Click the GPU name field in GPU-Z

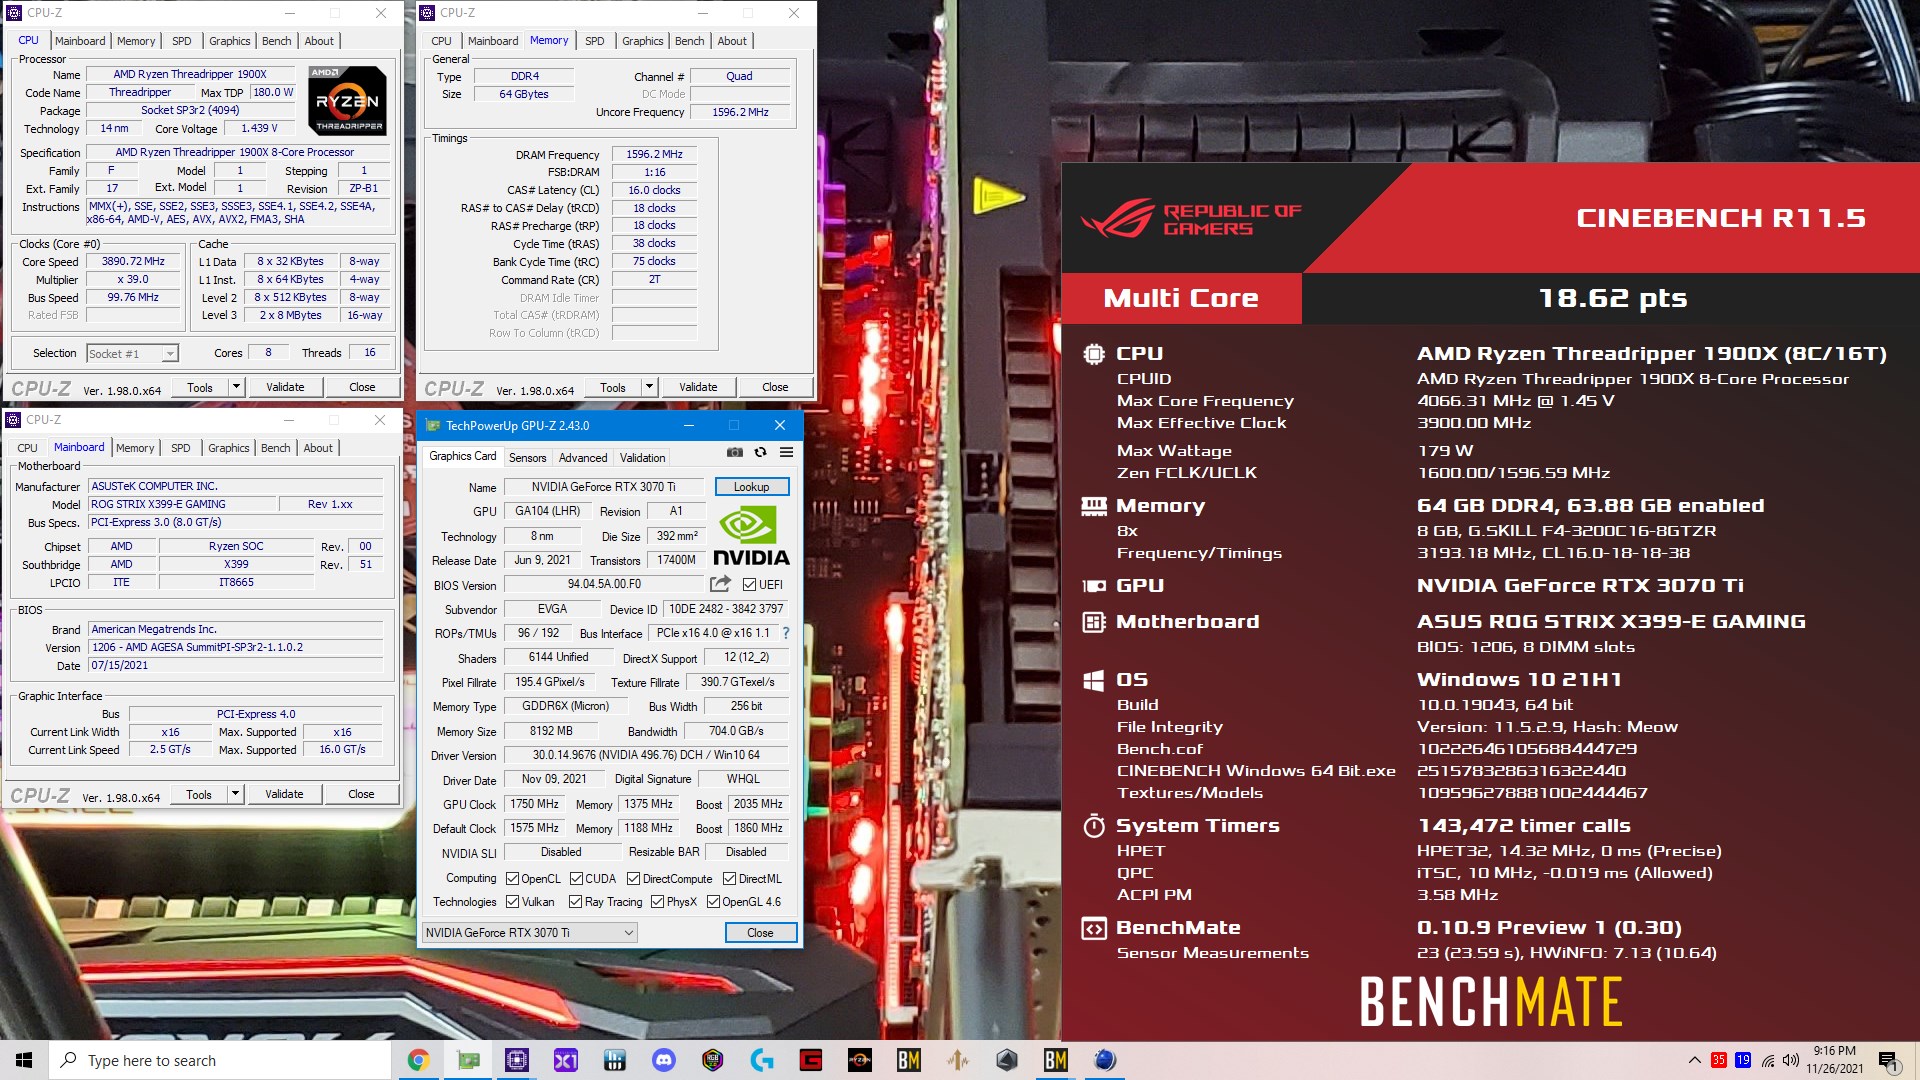tap(603, 487)
